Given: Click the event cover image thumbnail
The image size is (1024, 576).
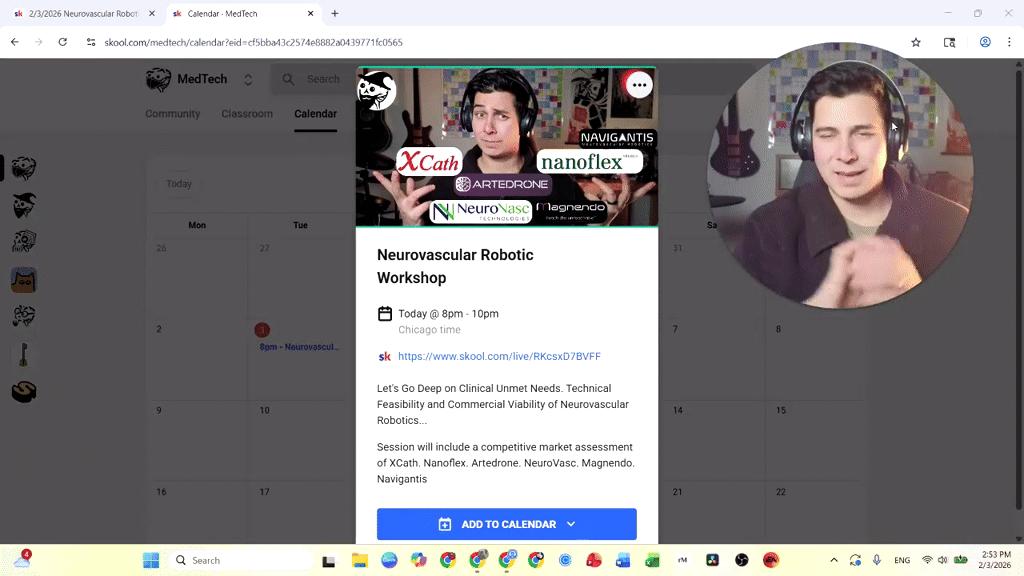Looking at the screenshot, I should tap(507, 147).
